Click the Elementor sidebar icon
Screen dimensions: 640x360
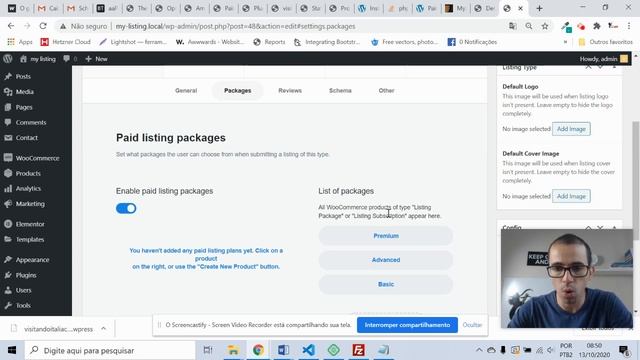(8, 224)
